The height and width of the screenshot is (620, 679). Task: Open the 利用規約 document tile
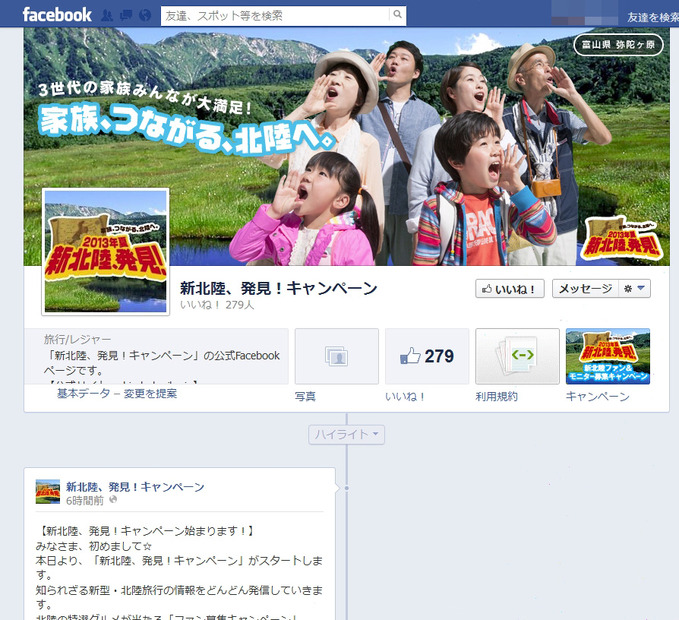tap(517, 356)
